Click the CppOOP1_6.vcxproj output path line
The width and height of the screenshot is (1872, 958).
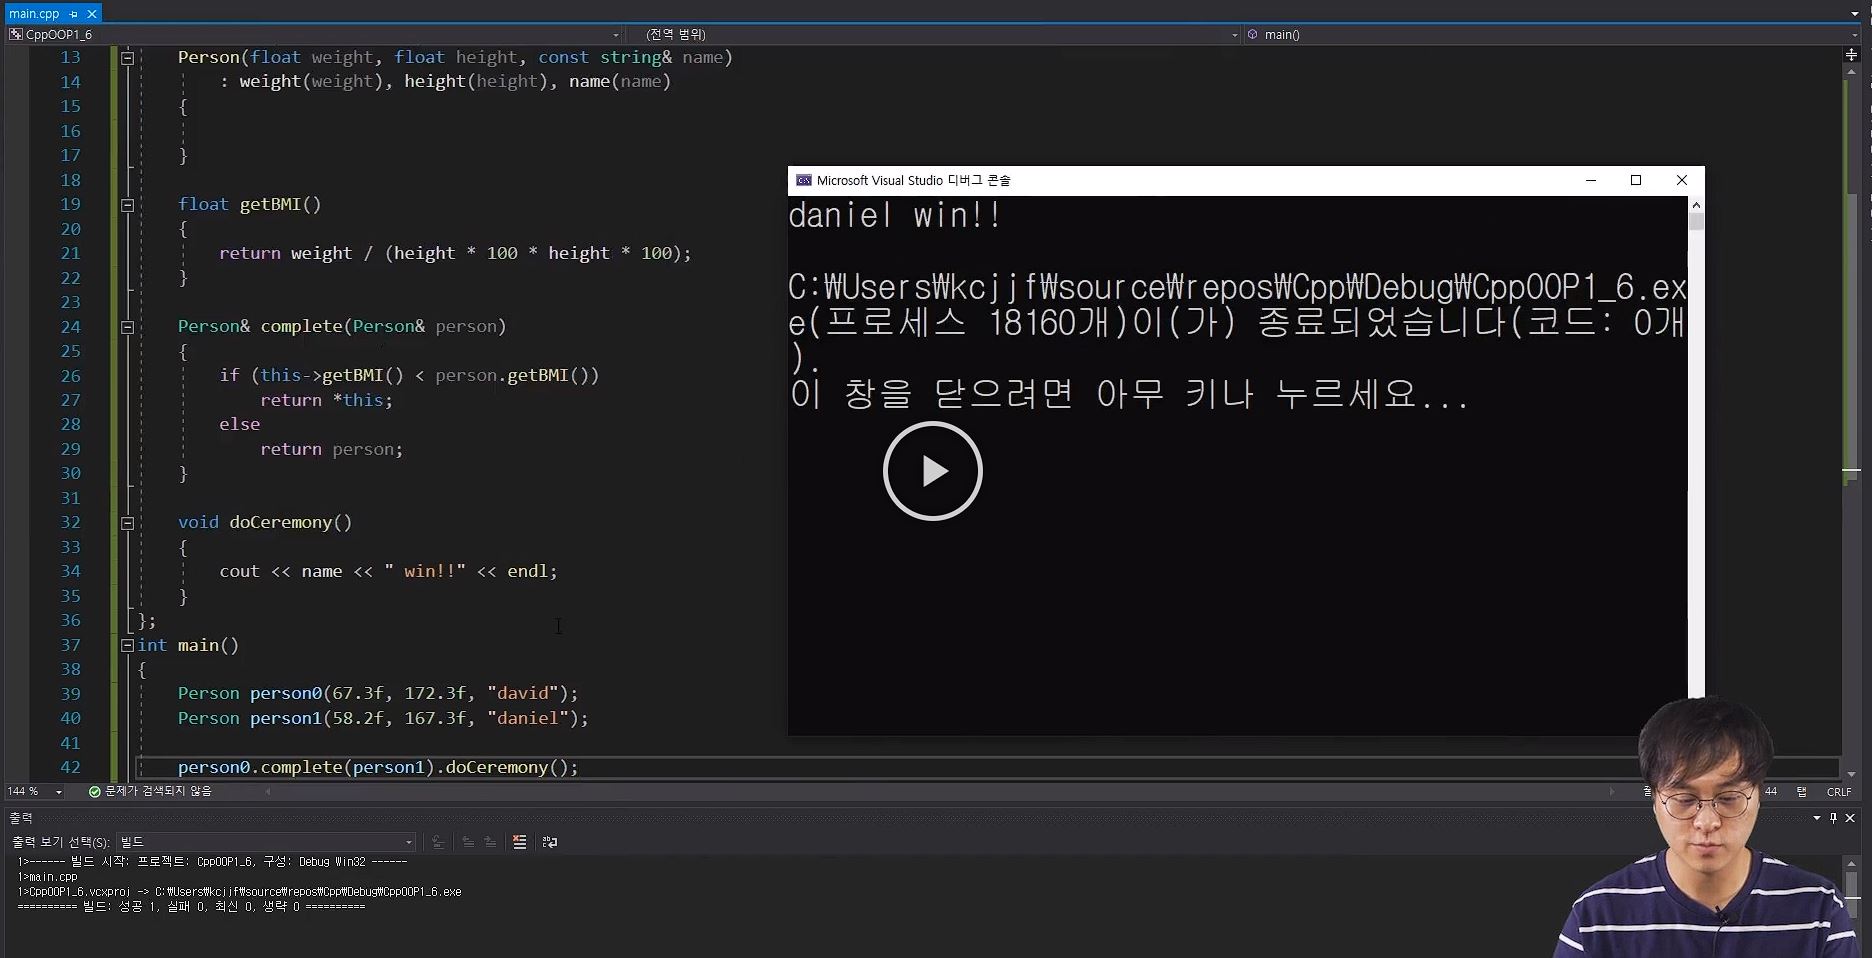pos(239,892)
